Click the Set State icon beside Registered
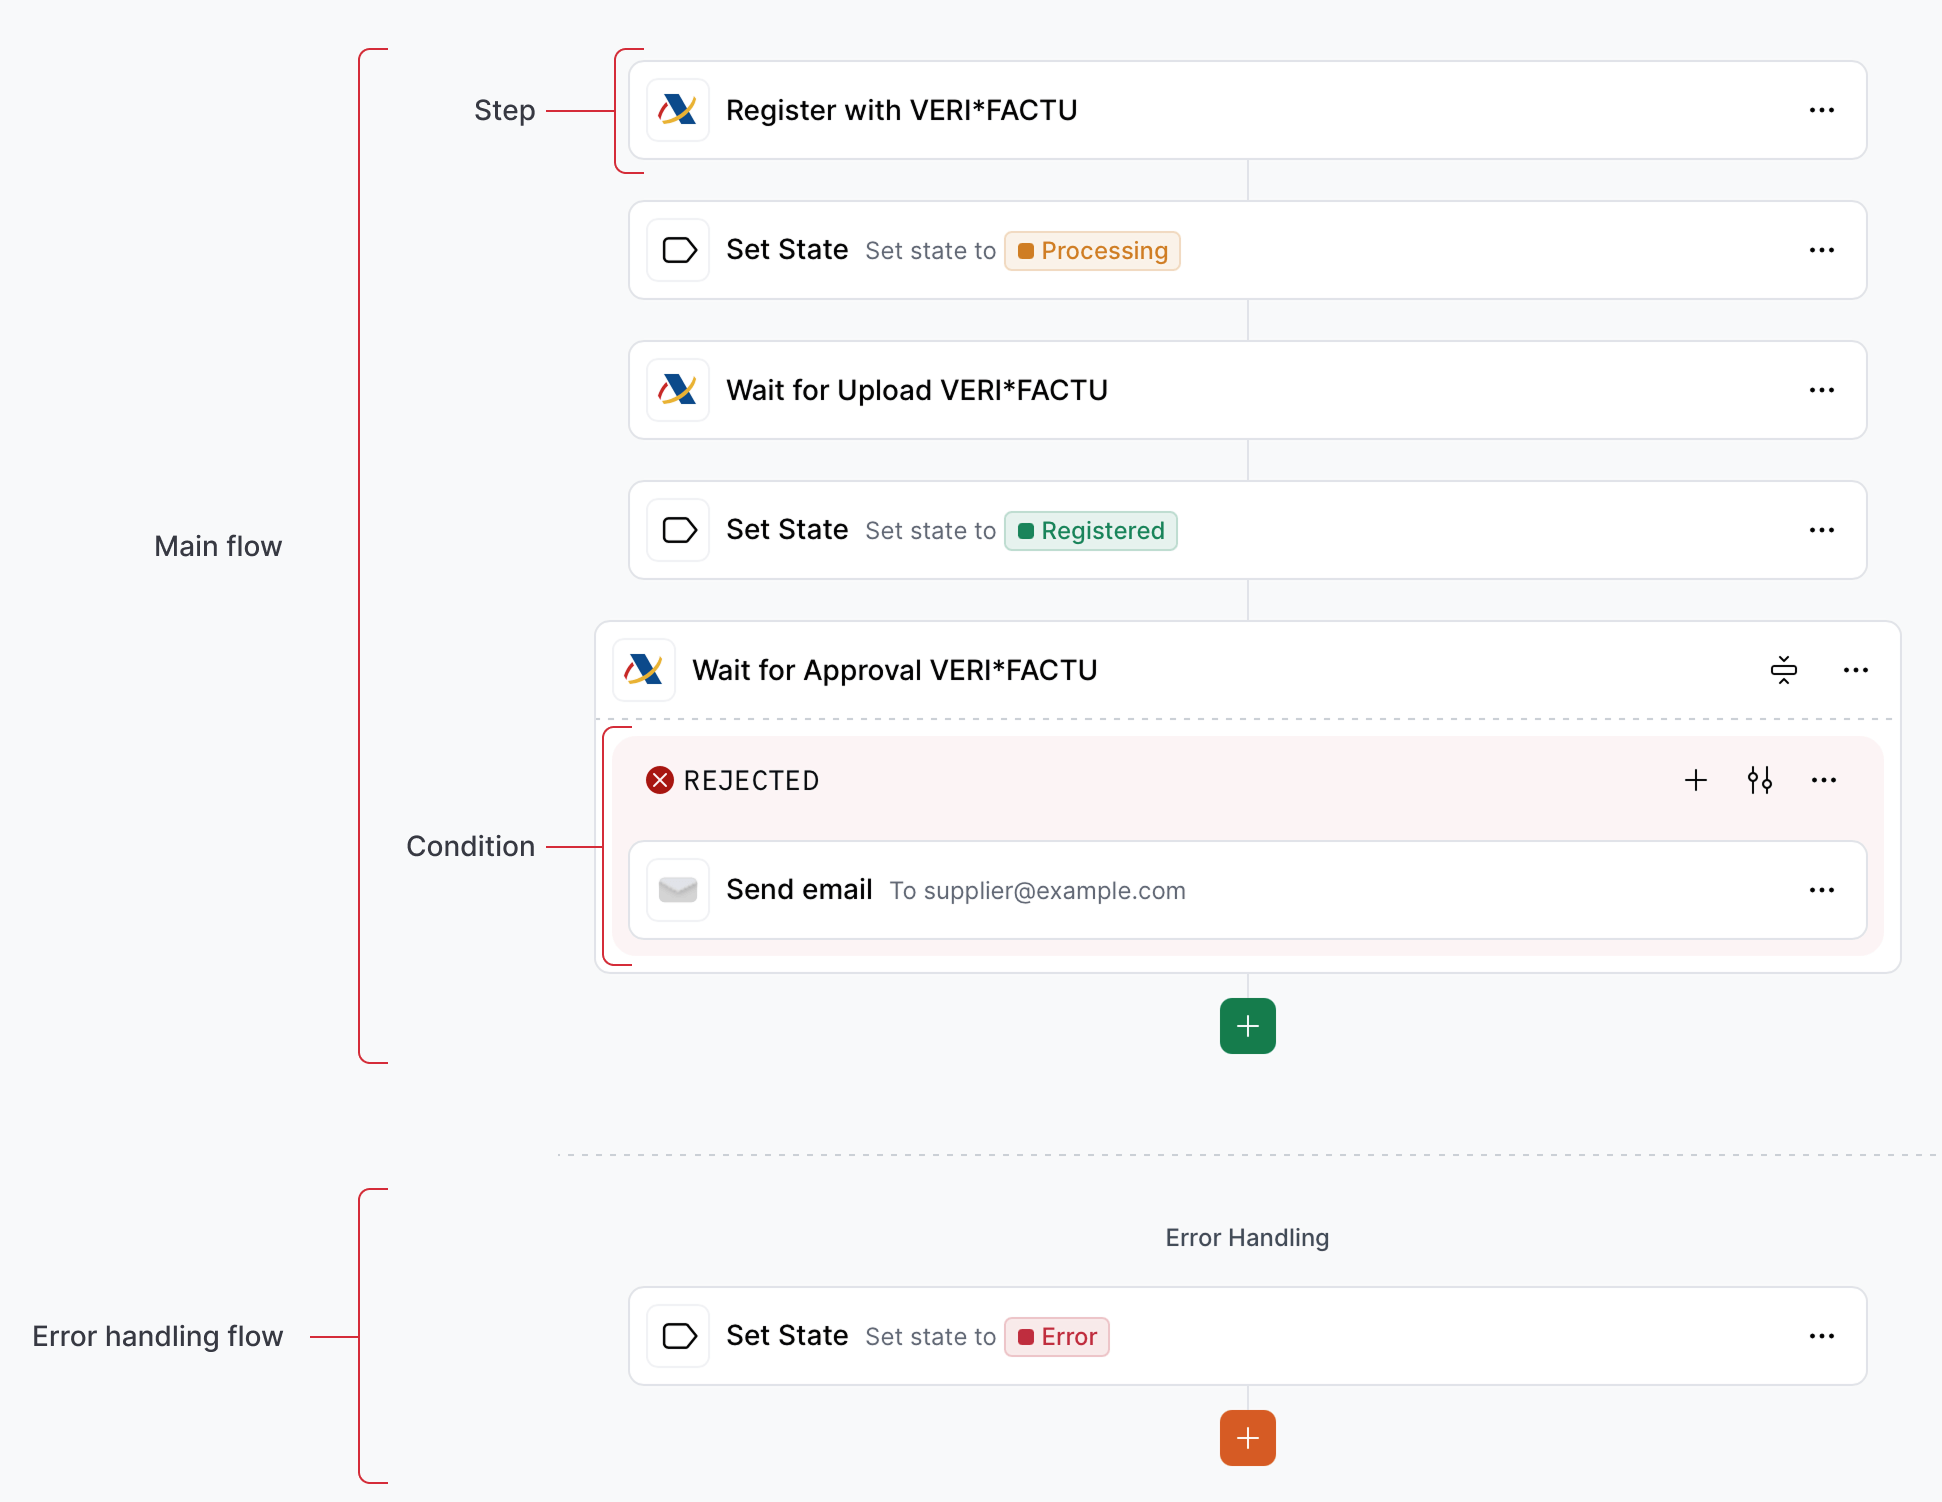 click(678, 530)
